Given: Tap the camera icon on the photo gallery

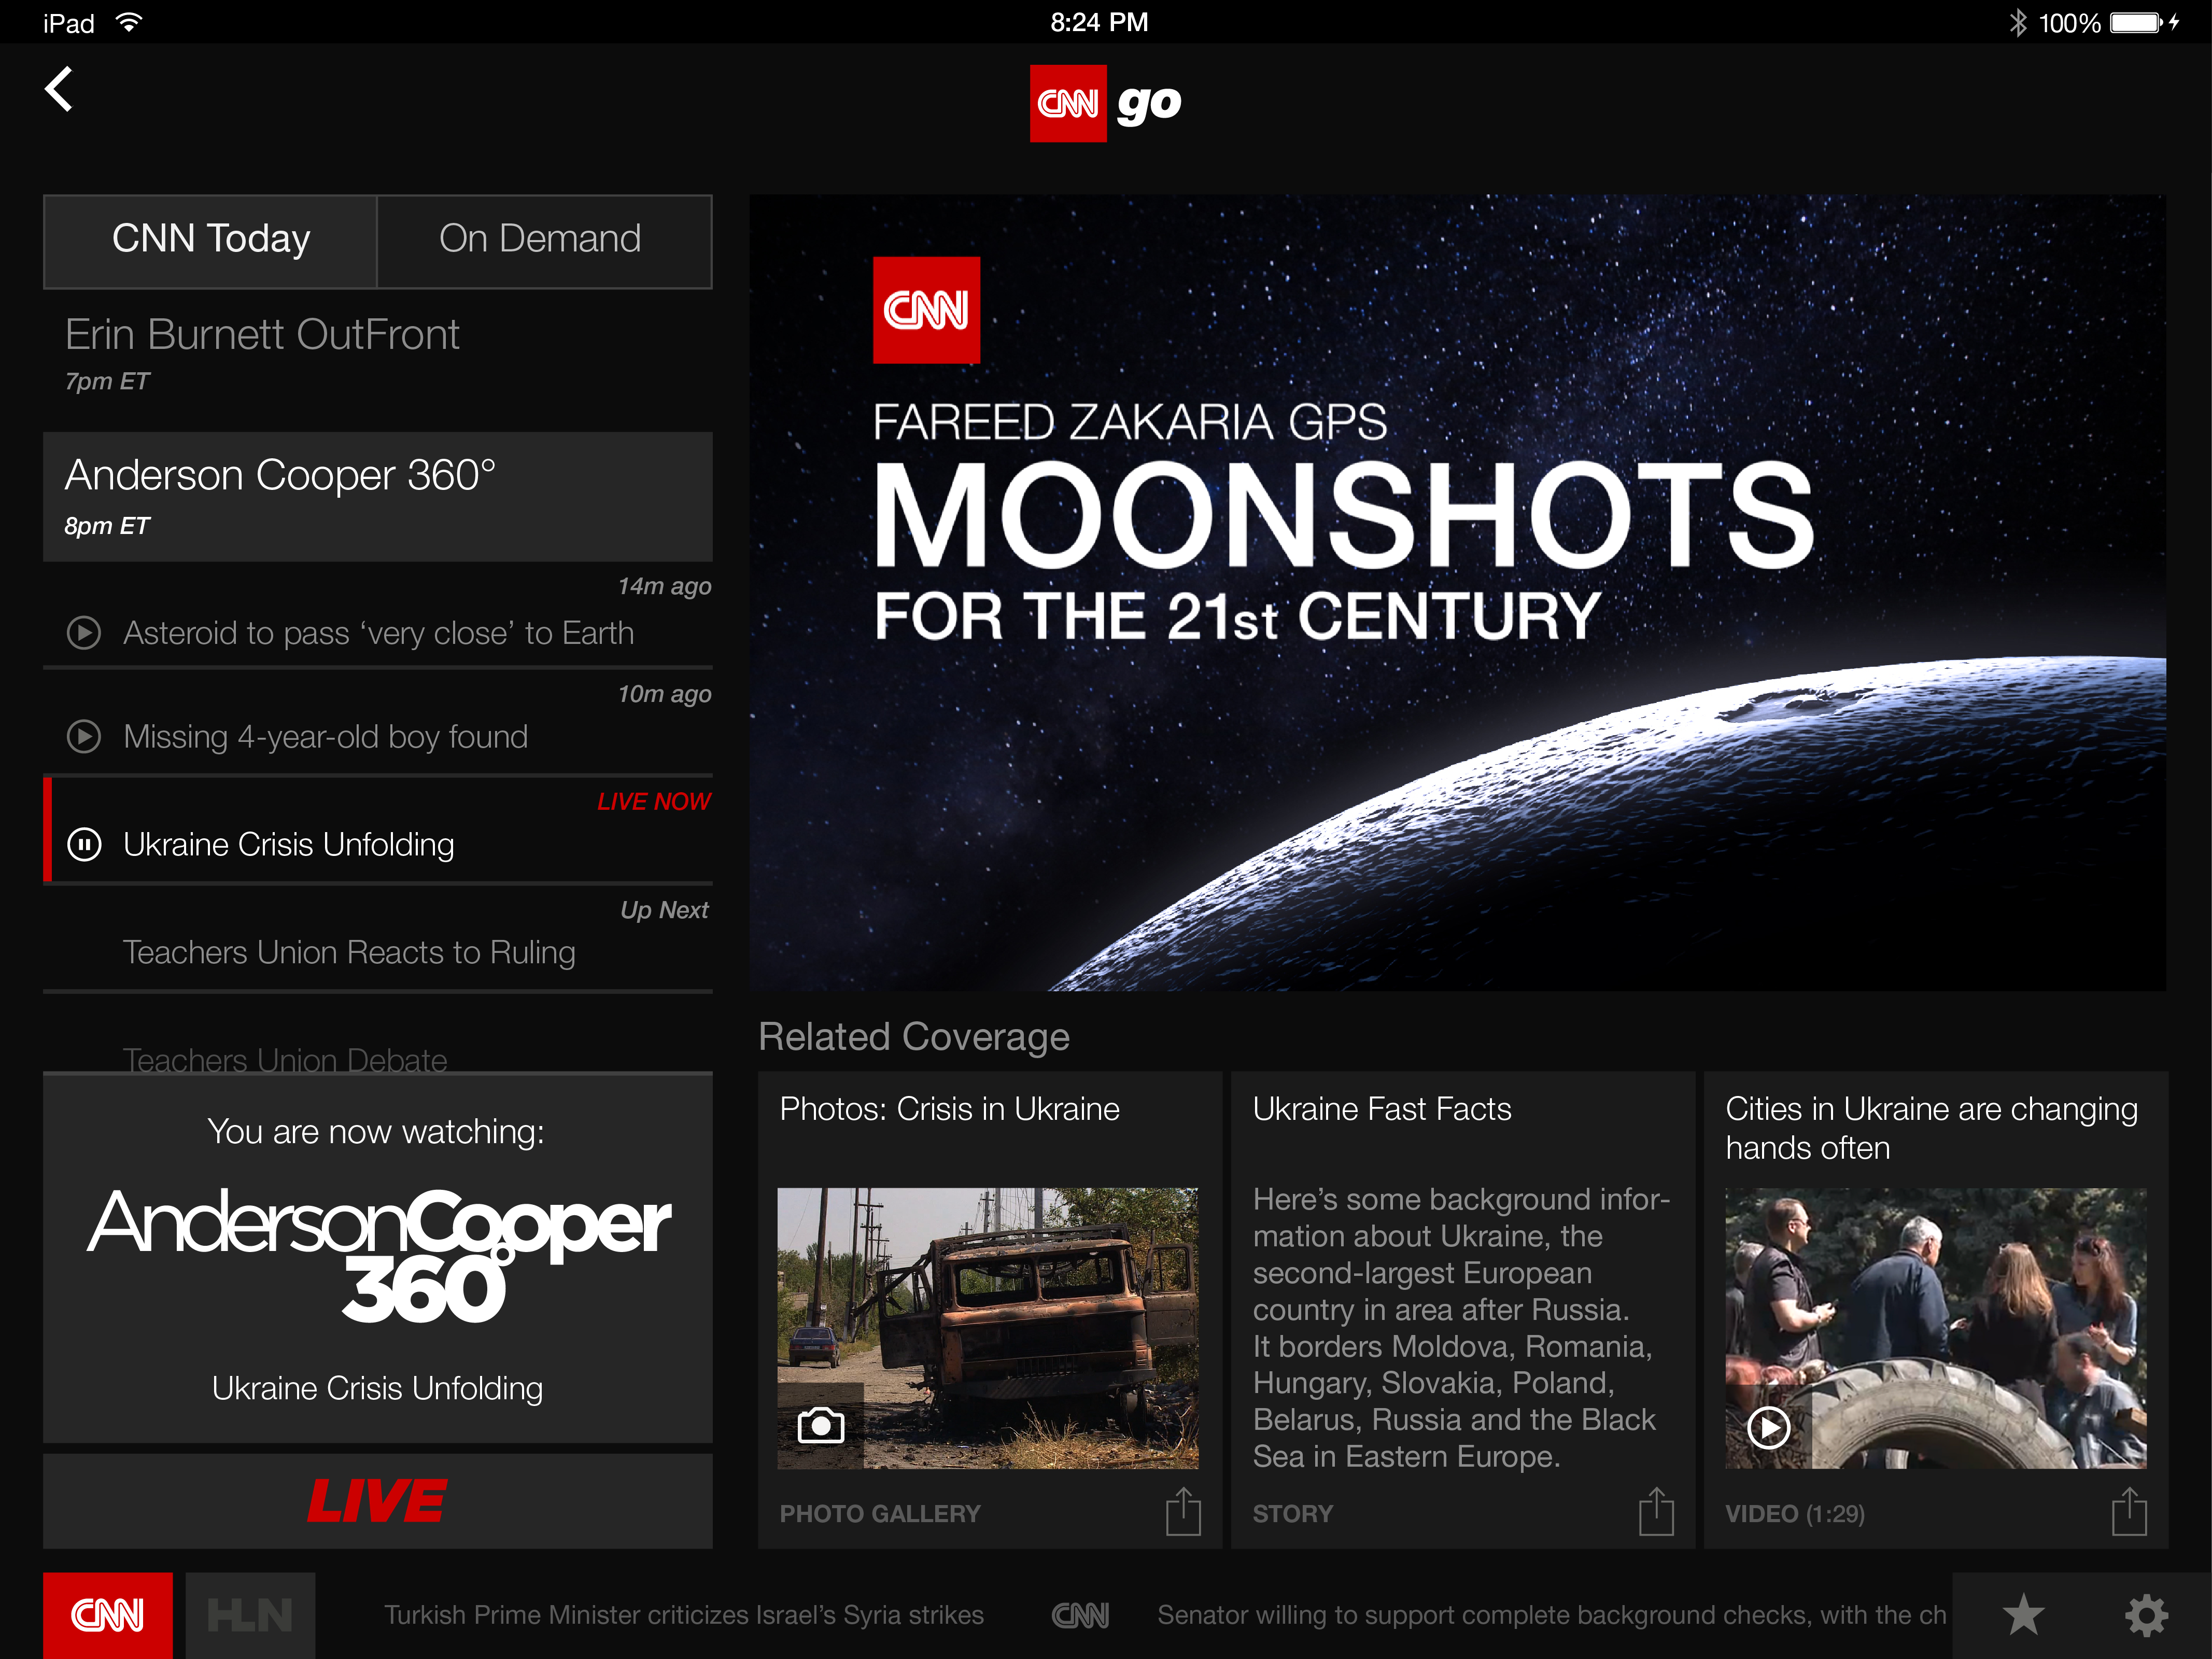Looking at the screenshot, I should coord(821,1425).
